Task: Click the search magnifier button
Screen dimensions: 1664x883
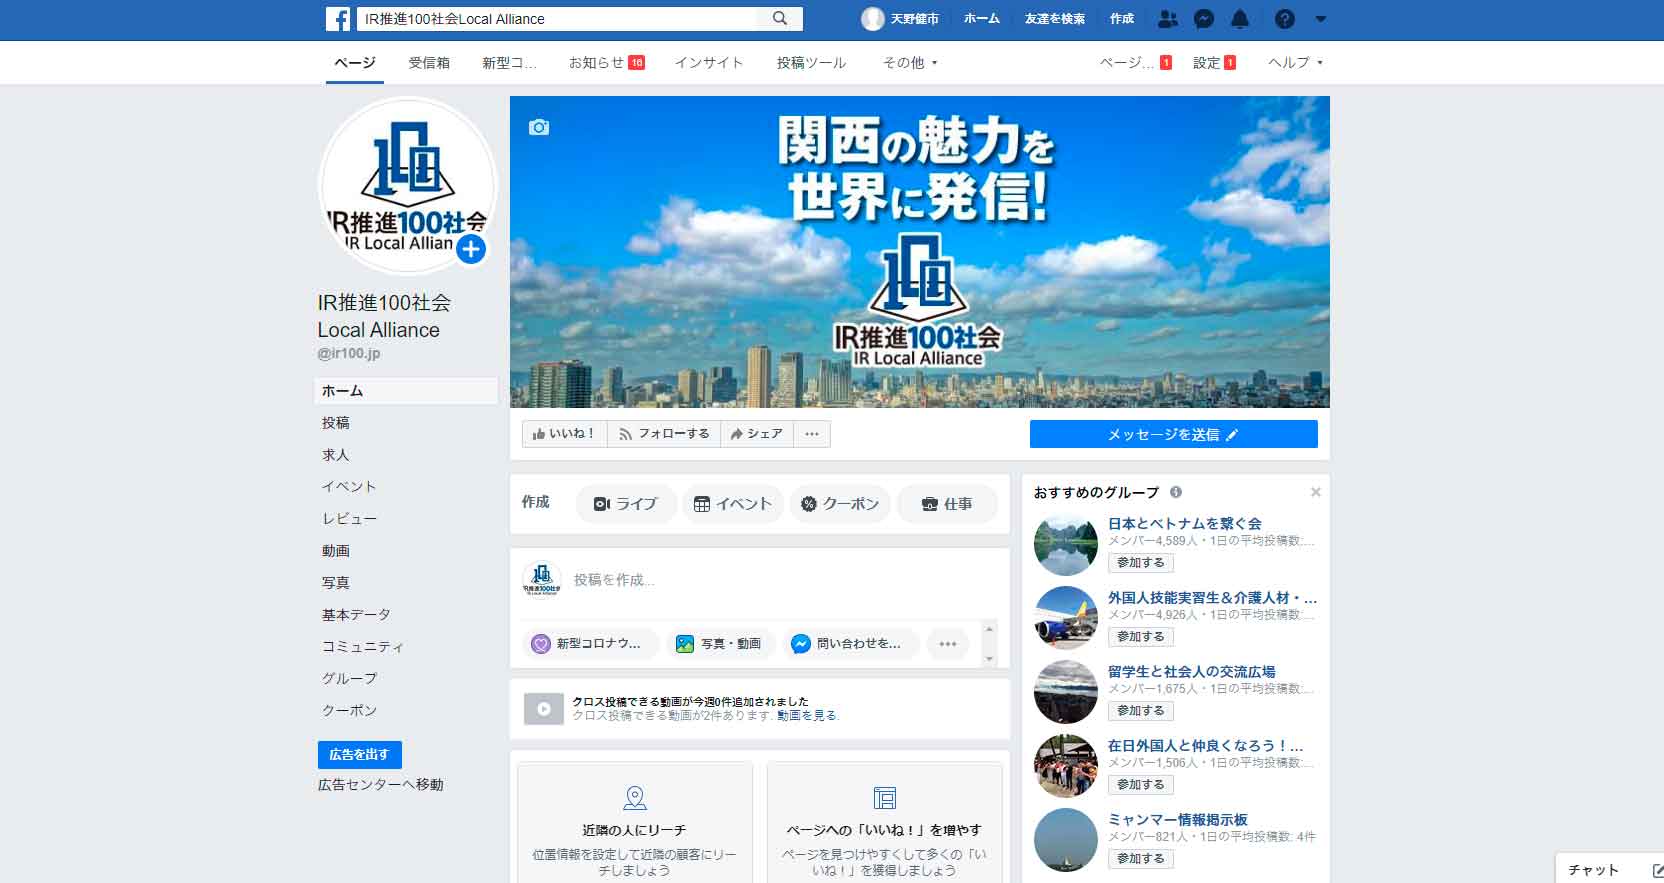Action: click(780, 19)
